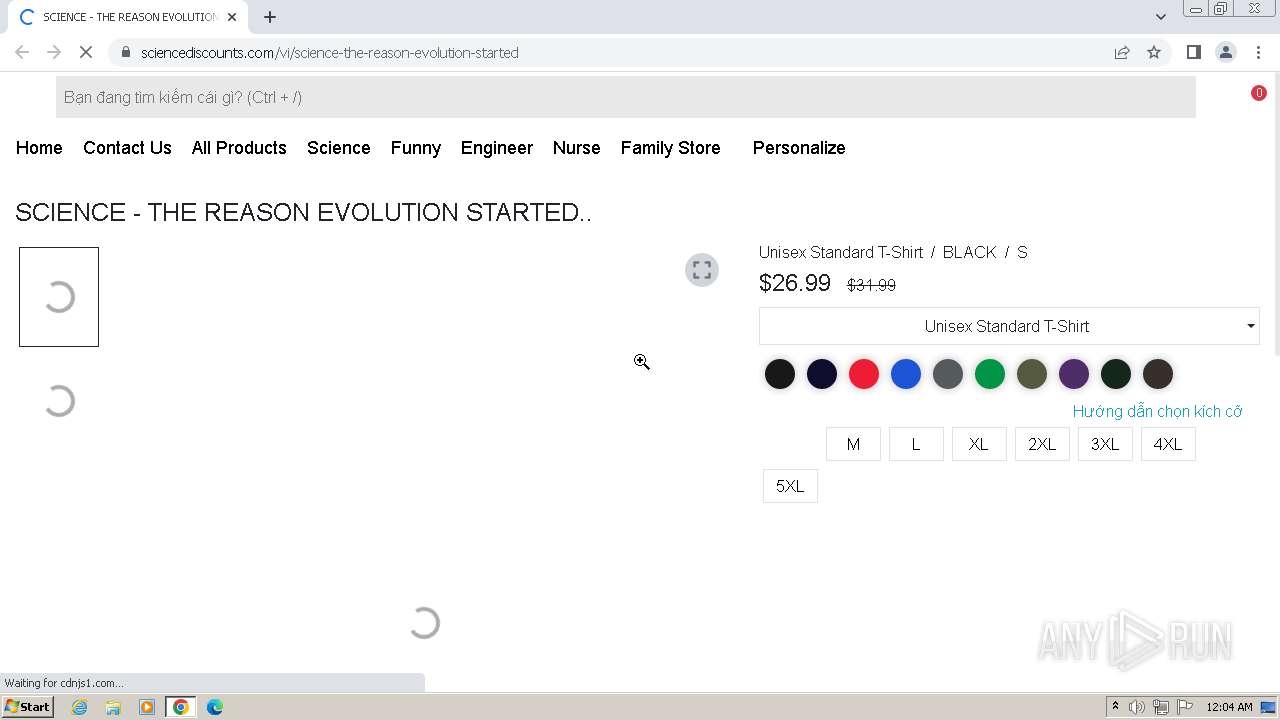Bookmark this page with the star icon
The image size is (1280, 720).
click(1154, 52)
